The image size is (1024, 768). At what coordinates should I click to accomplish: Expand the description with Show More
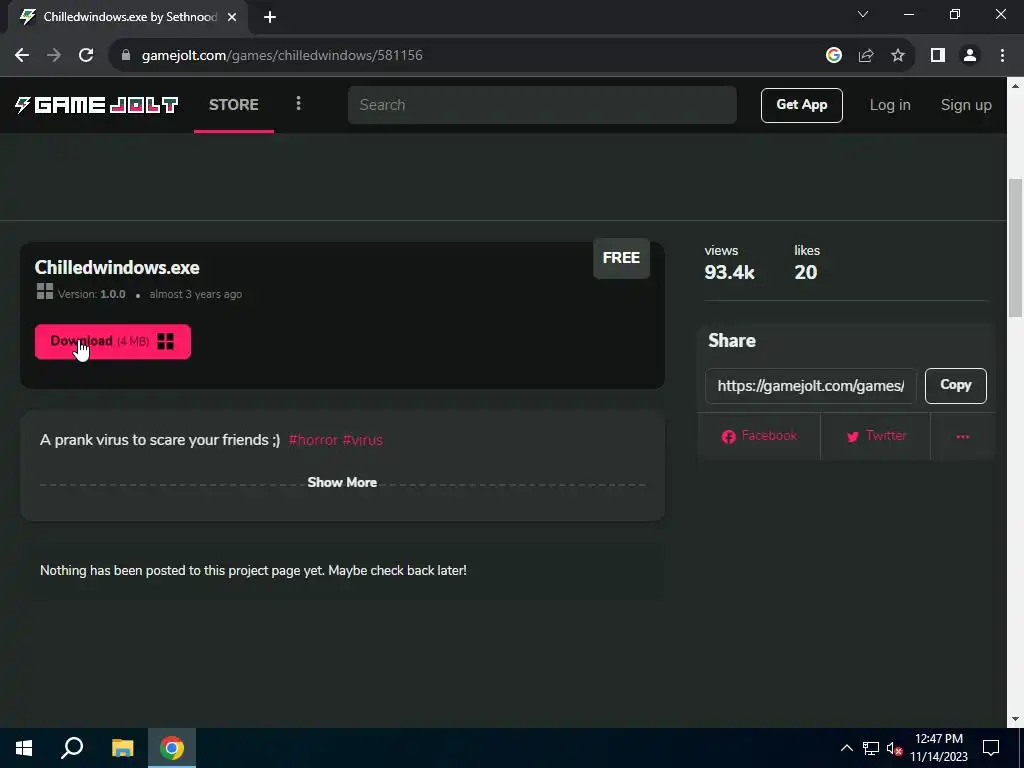342,483
